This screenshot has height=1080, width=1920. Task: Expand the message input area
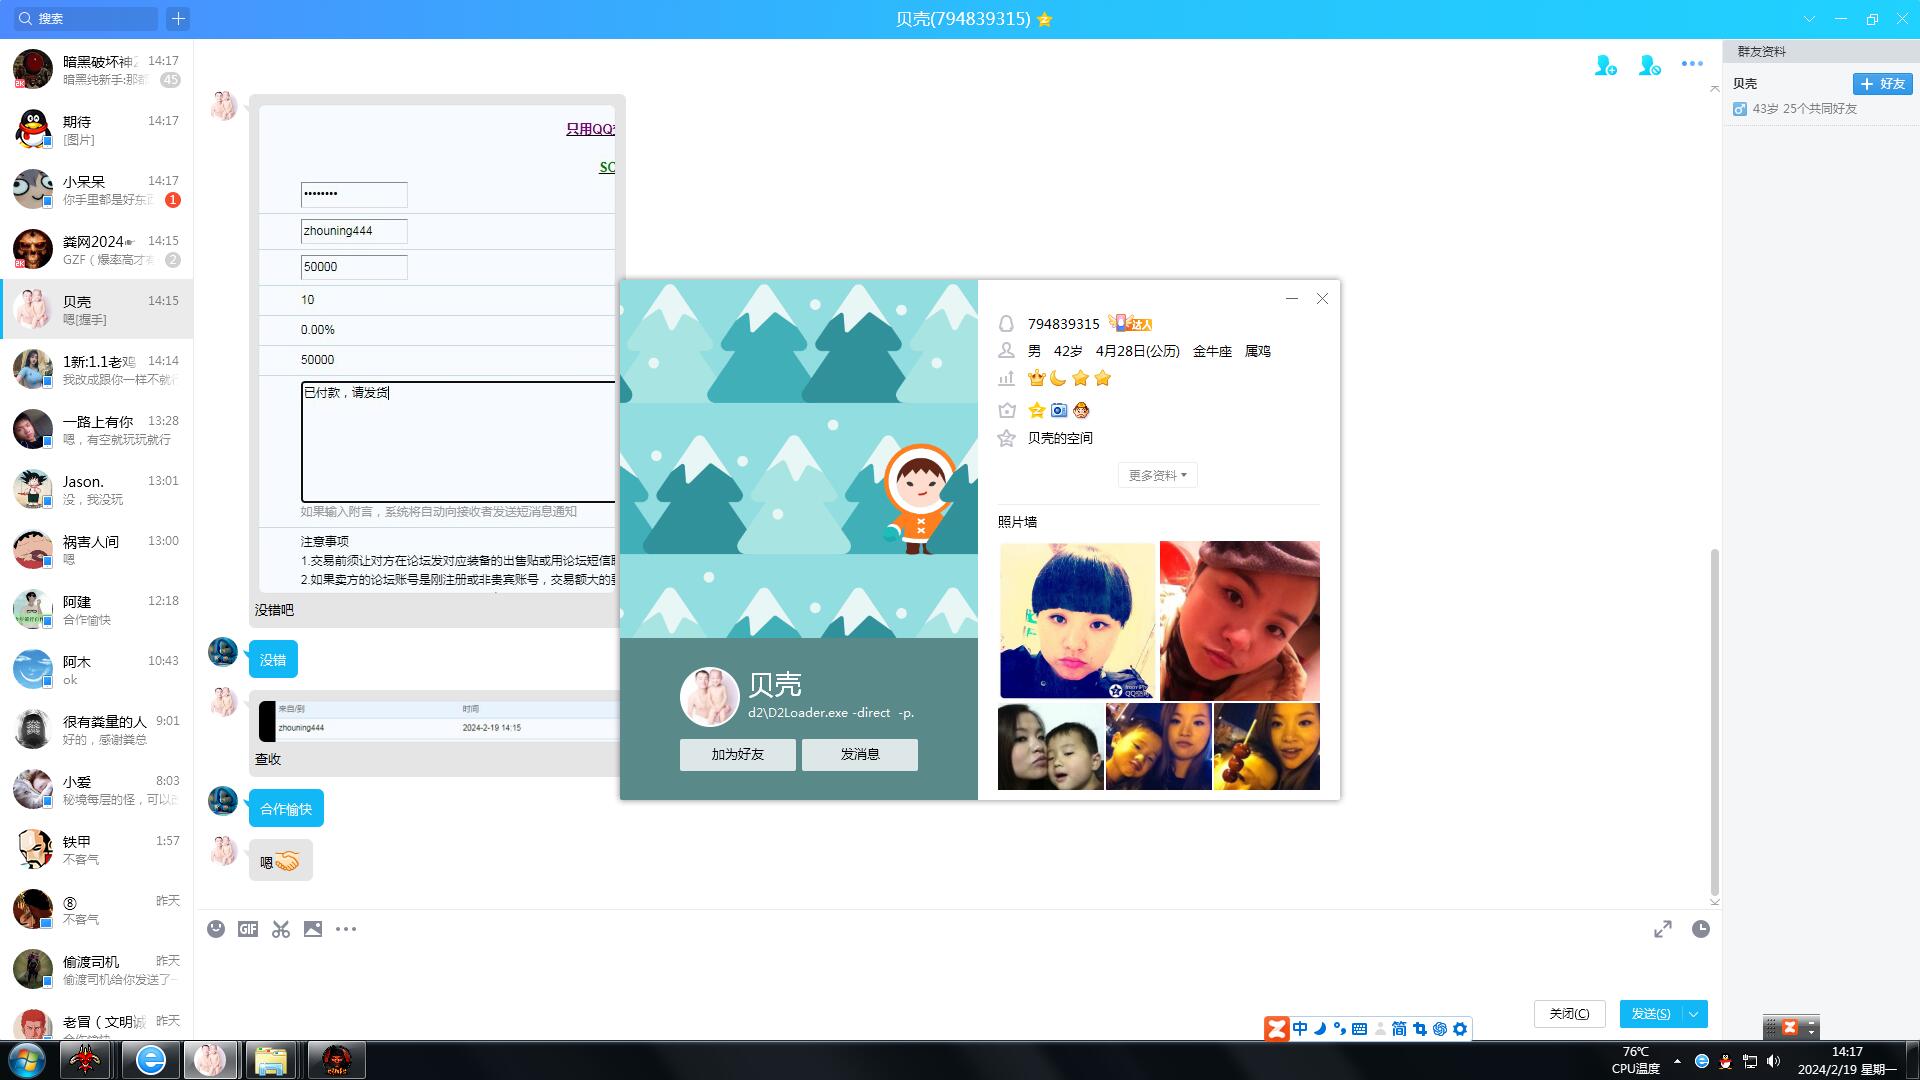(x=1662, y=929)
